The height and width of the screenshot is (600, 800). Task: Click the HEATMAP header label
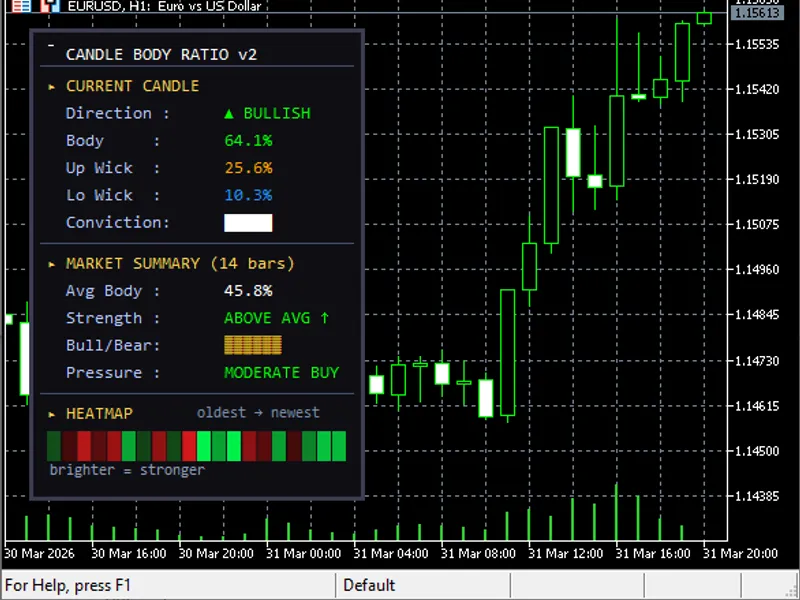[99, 413]
